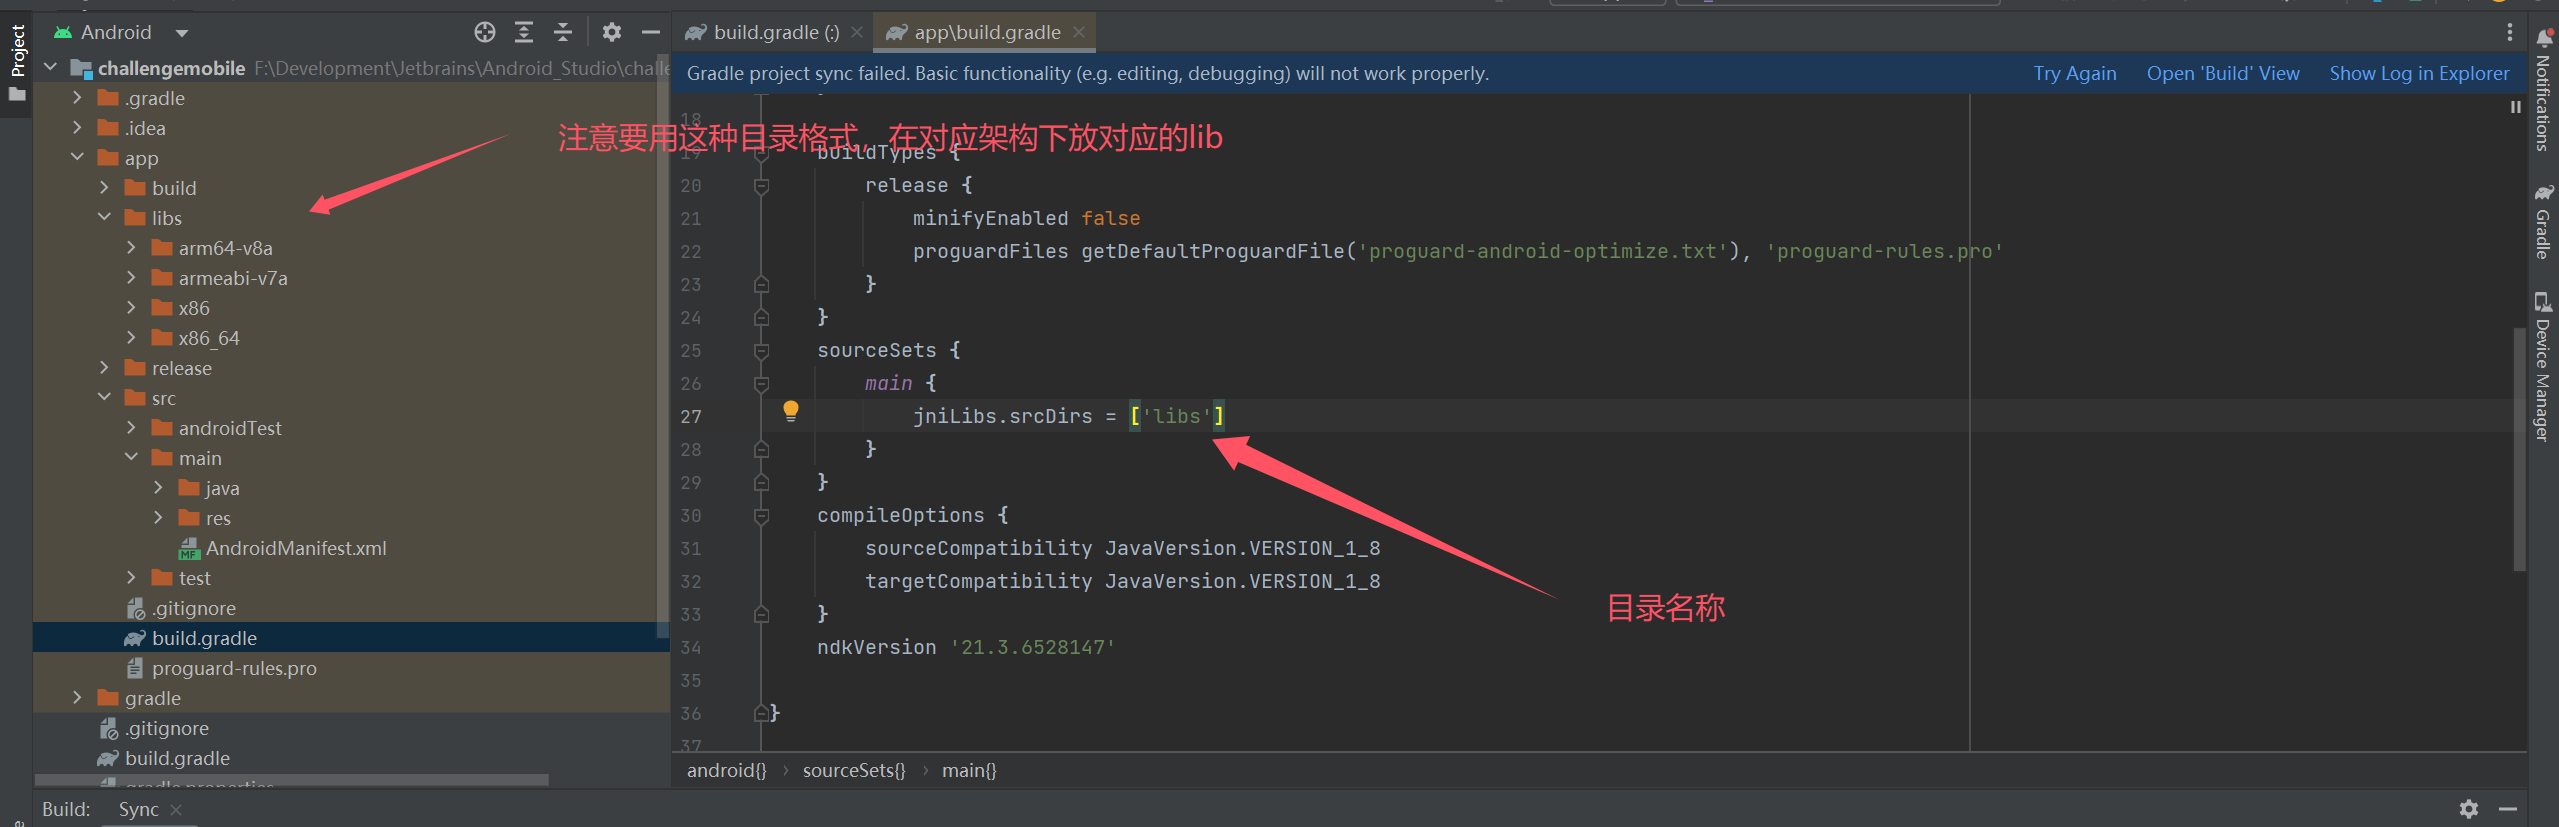Image resolution: width=2559 pixels, height=827 pixels.
Task: Collapse the src folder
Action: pyautogui.click(x=104, y=398)
